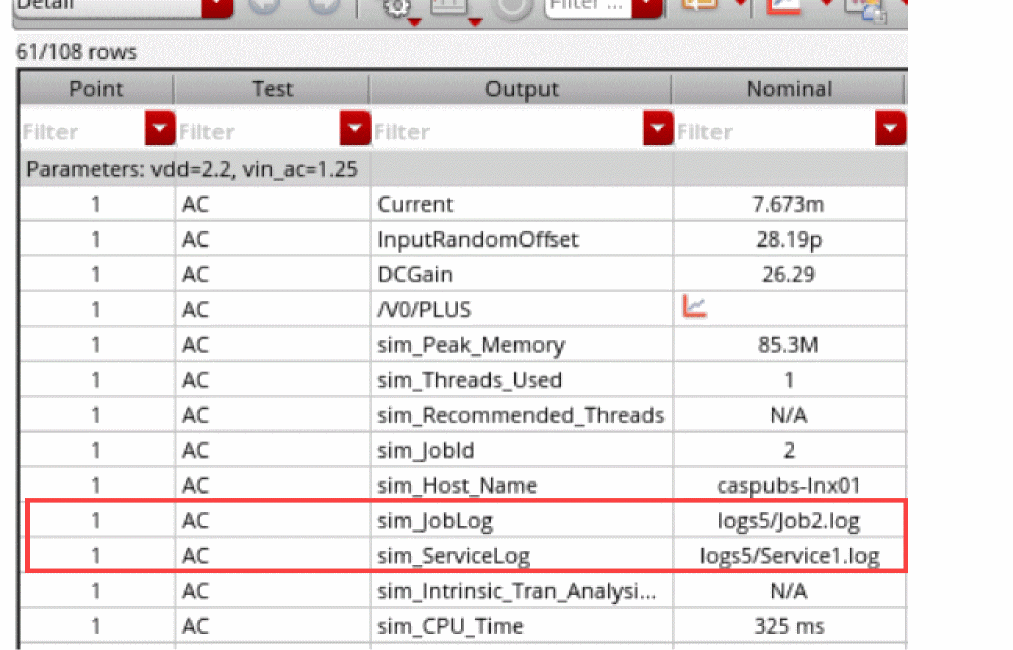Image resolution: width=1013 pixels, height=650 pixels.
Task: Expand the Nominal column filter dropdown
Action: (x=890, y=130)
